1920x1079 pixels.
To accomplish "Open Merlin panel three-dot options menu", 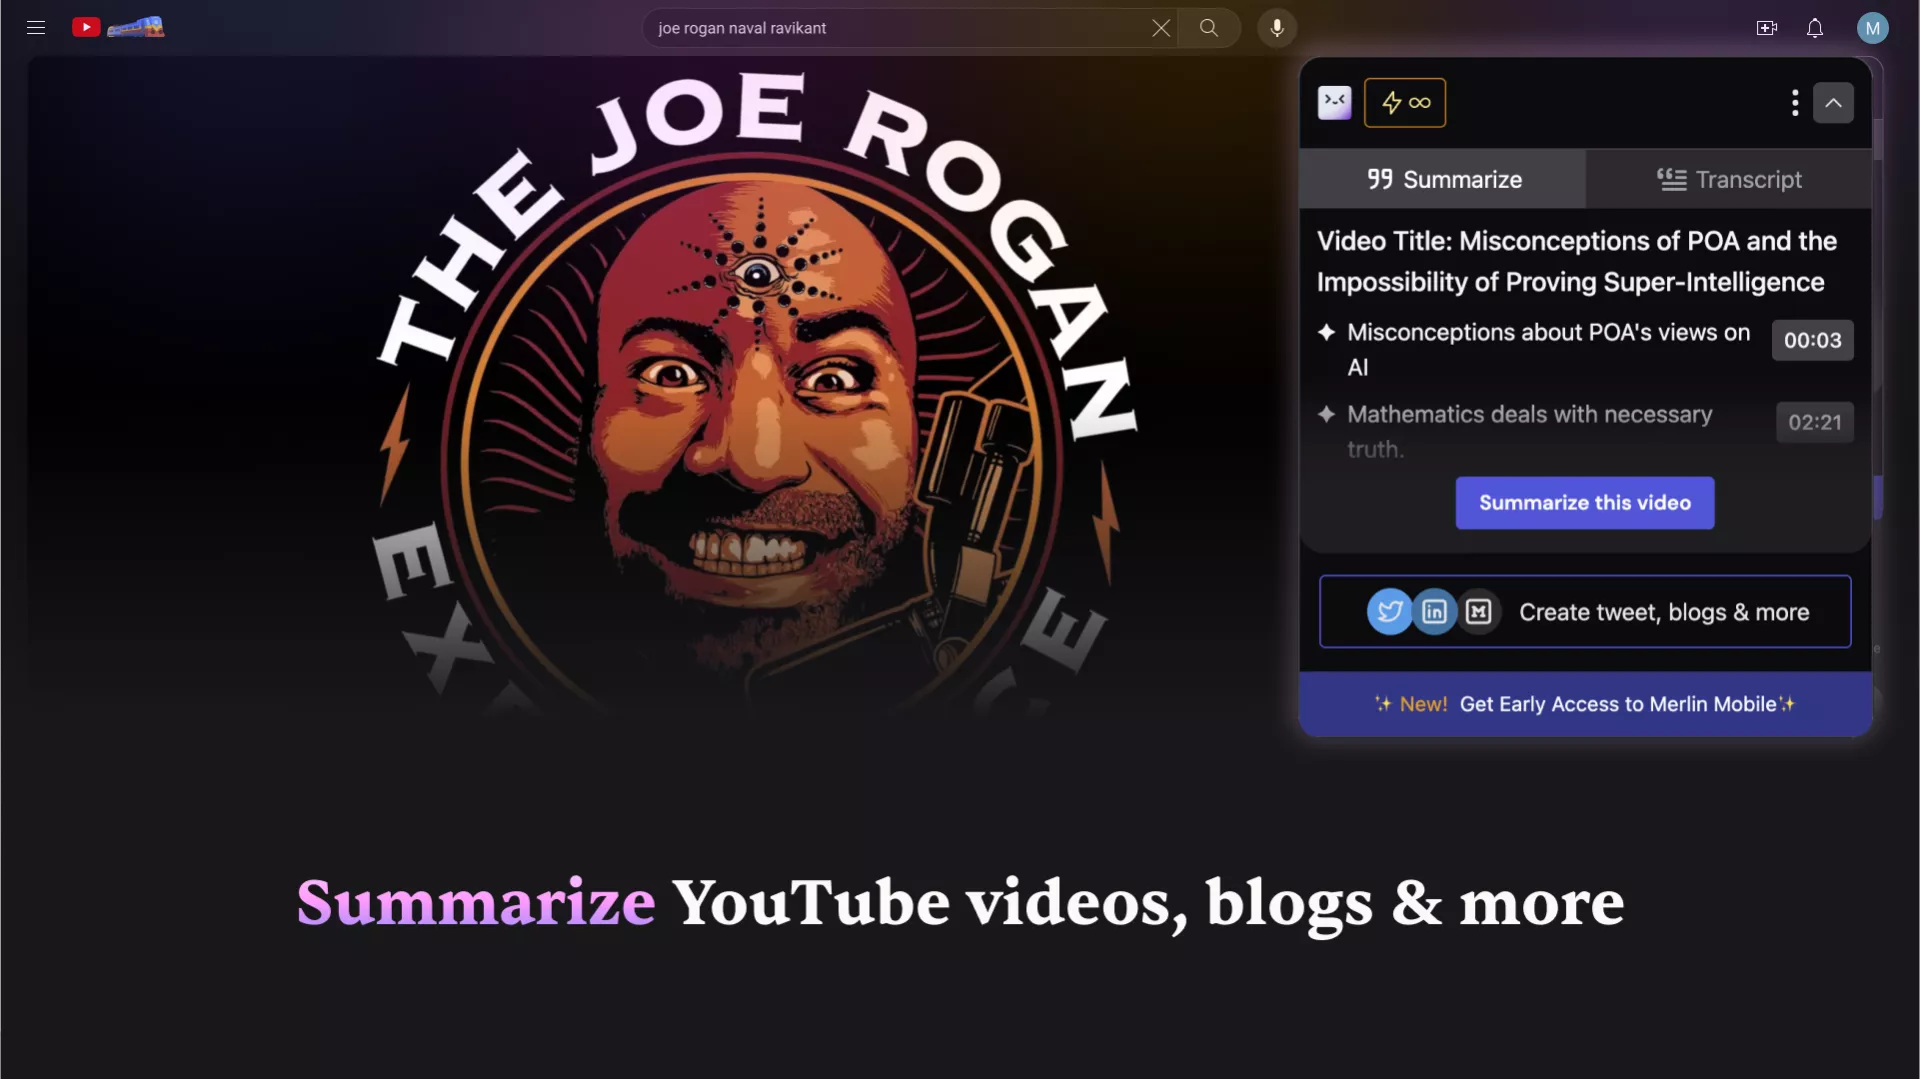I will tap(1795, 102).
